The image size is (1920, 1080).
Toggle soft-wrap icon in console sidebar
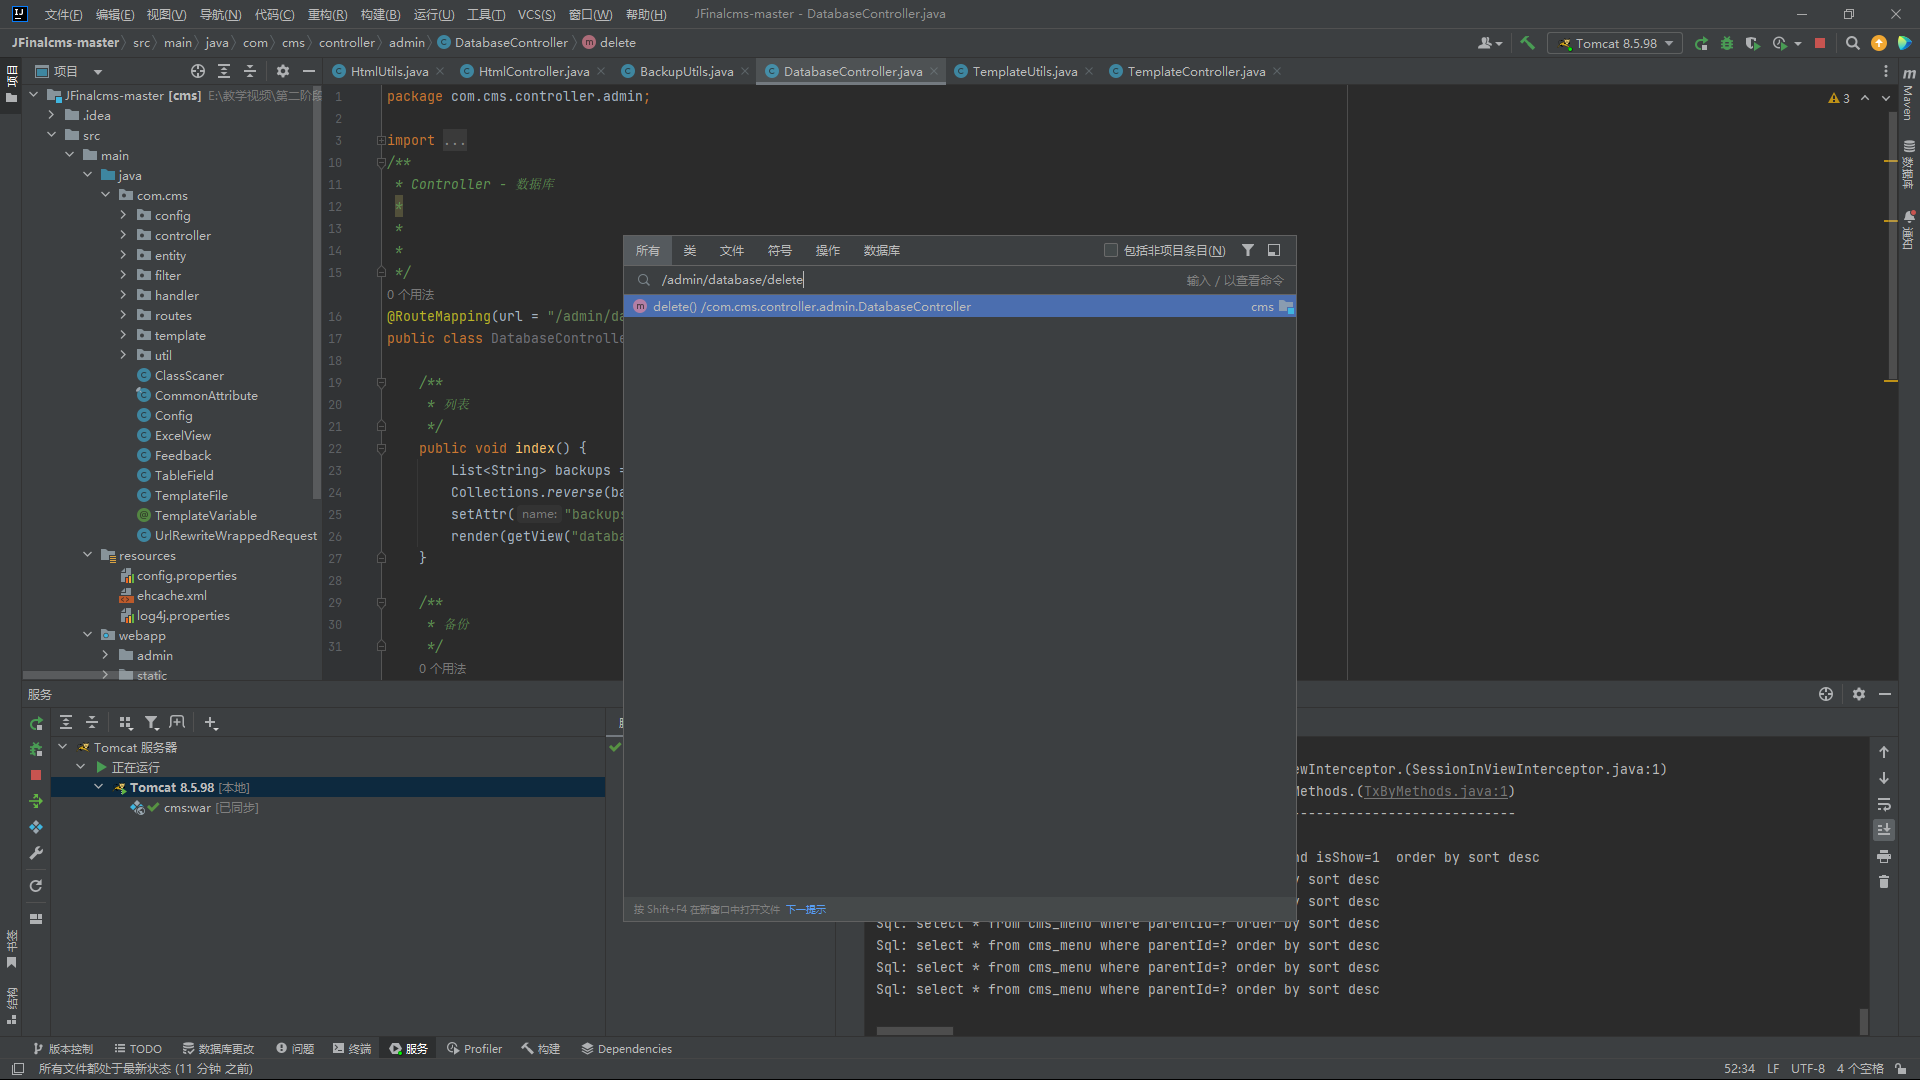click(1884, 804)
